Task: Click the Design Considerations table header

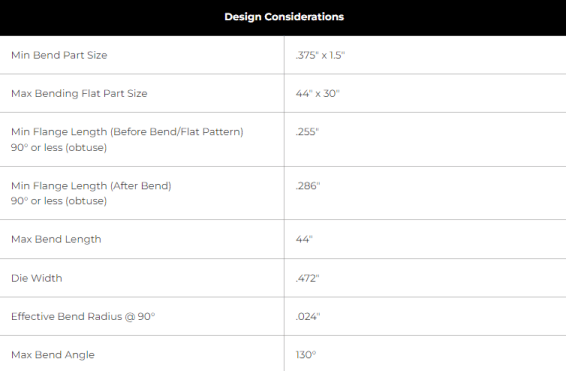Action: (284, 17)
